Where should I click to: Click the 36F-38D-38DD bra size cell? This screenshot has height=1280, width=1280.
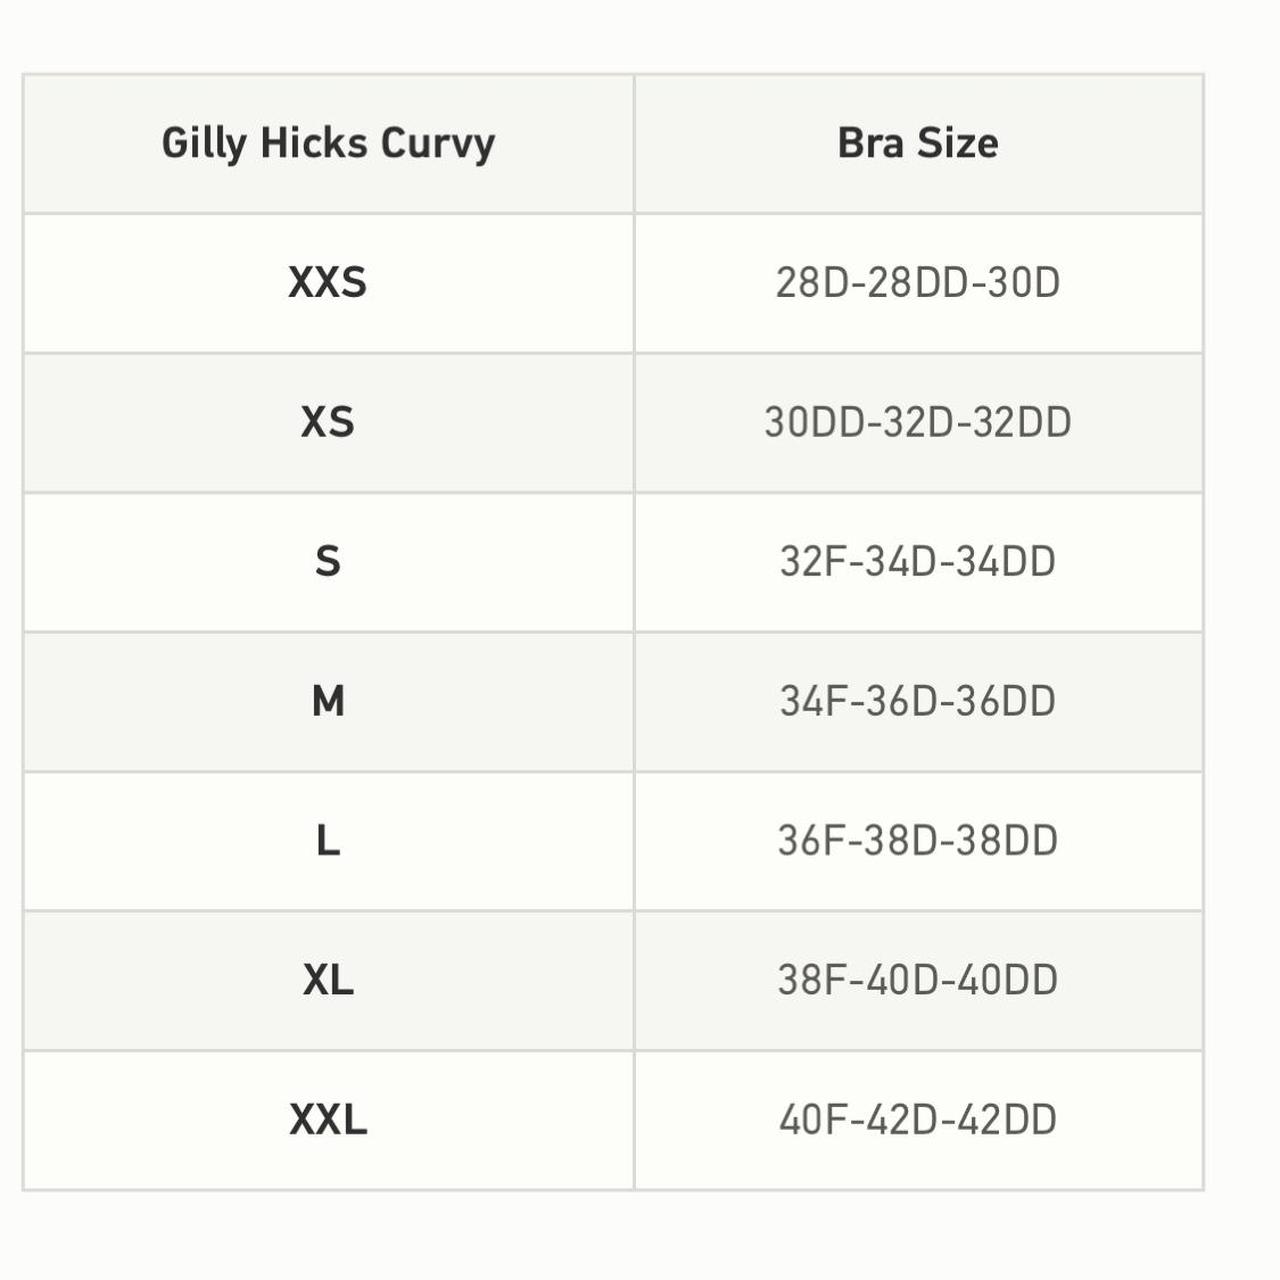point(918,840)
